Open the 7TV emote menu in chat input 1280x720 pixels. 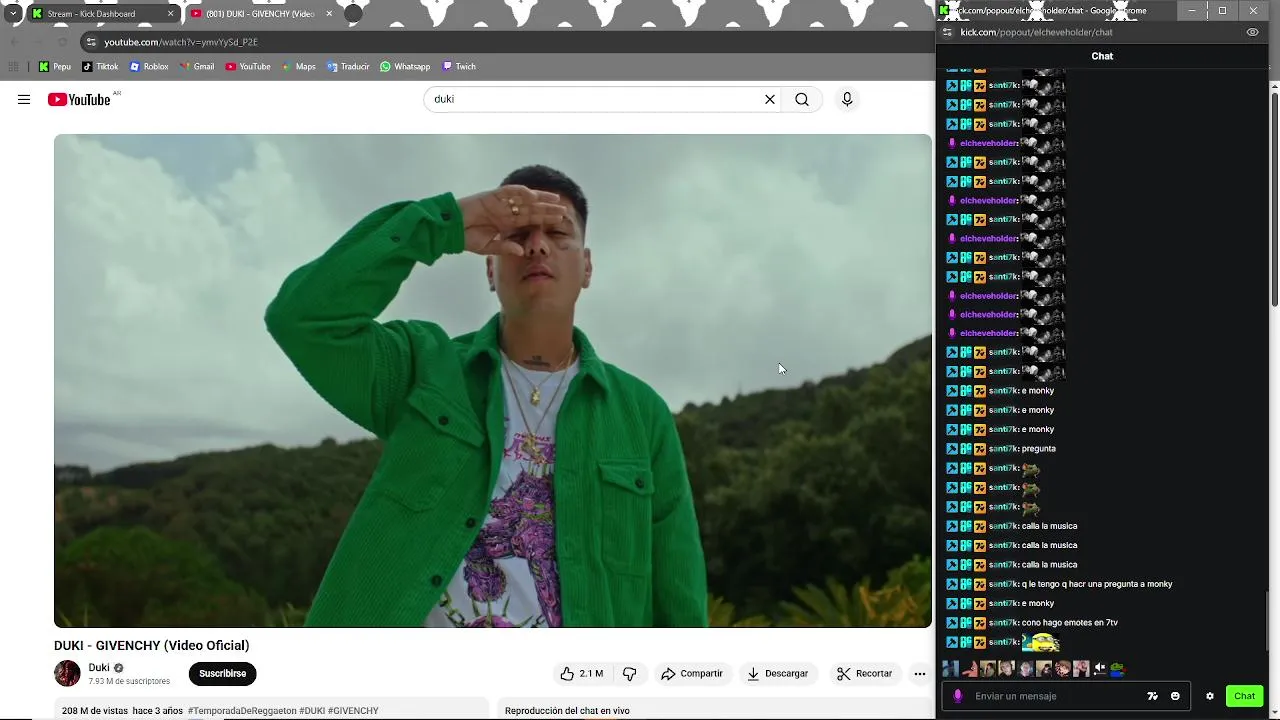(1152, 696)
